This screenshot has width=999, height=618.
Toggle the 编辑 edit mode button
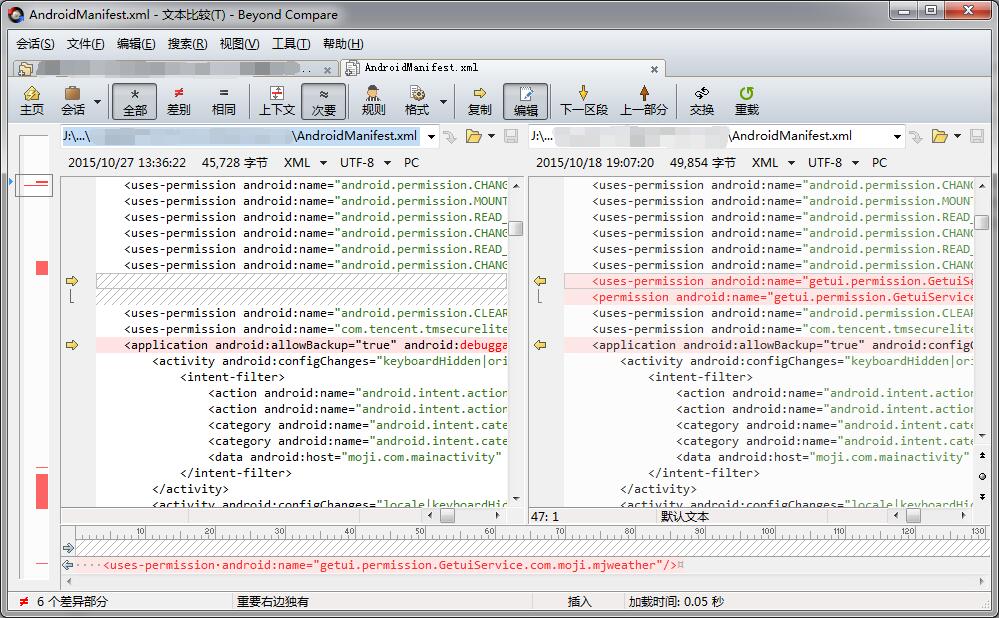[x=526, y=101]
